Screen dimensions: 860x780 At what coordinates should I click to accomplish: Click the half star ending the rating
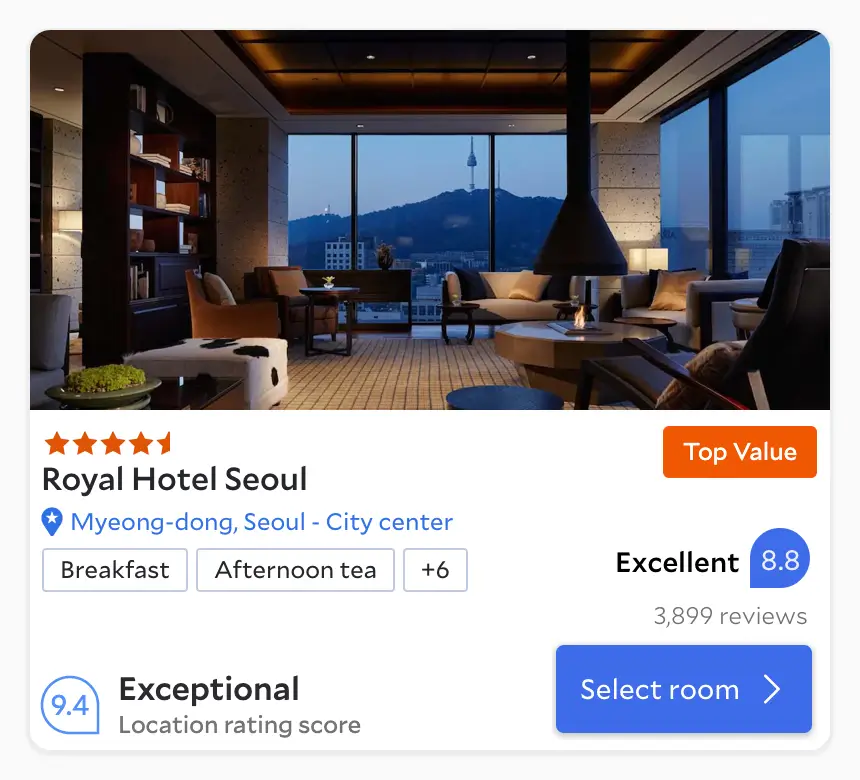tap(165, 443)
